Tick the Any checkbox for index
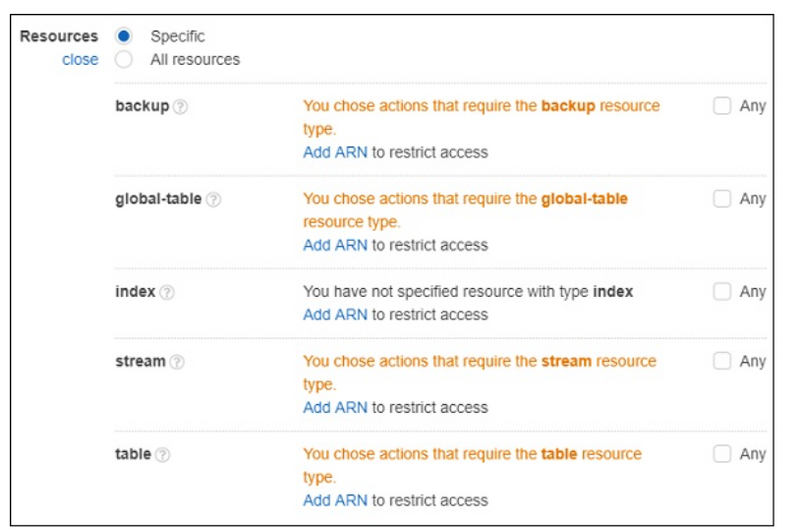The image size is (800, 529). pos(722,291)
